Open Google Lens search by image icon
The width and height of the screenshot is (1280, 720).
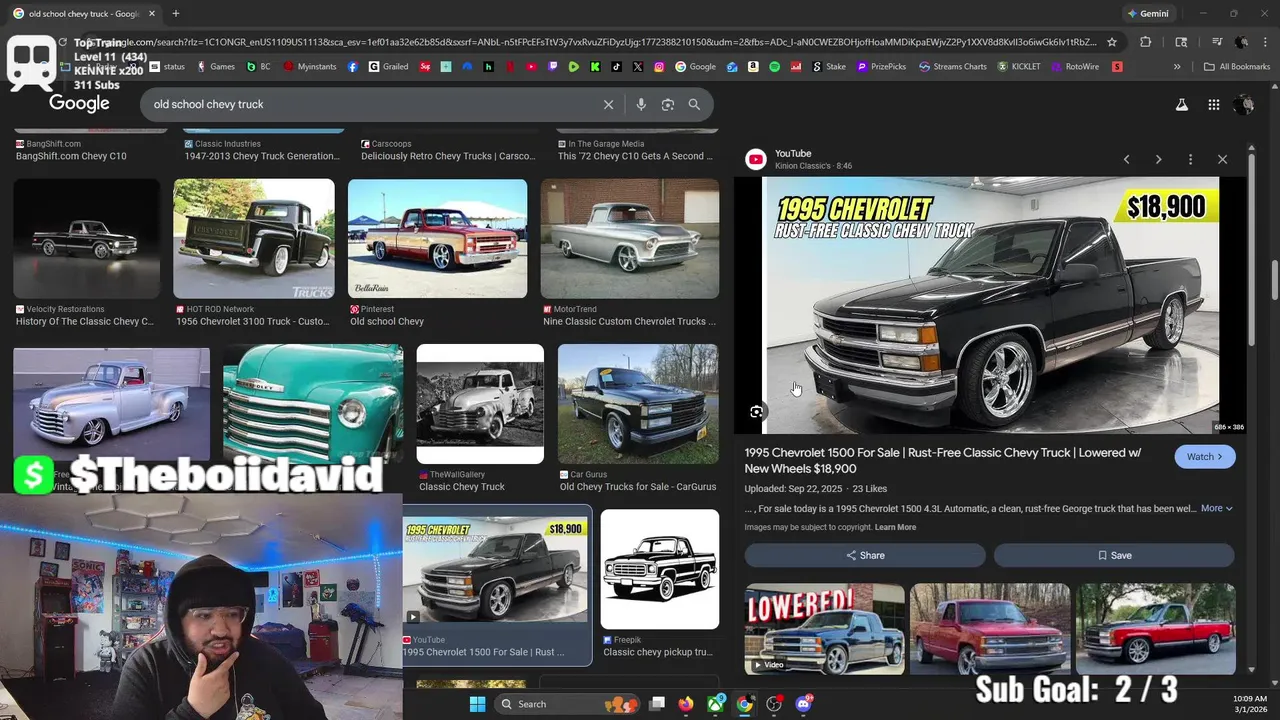coord(668,104)
